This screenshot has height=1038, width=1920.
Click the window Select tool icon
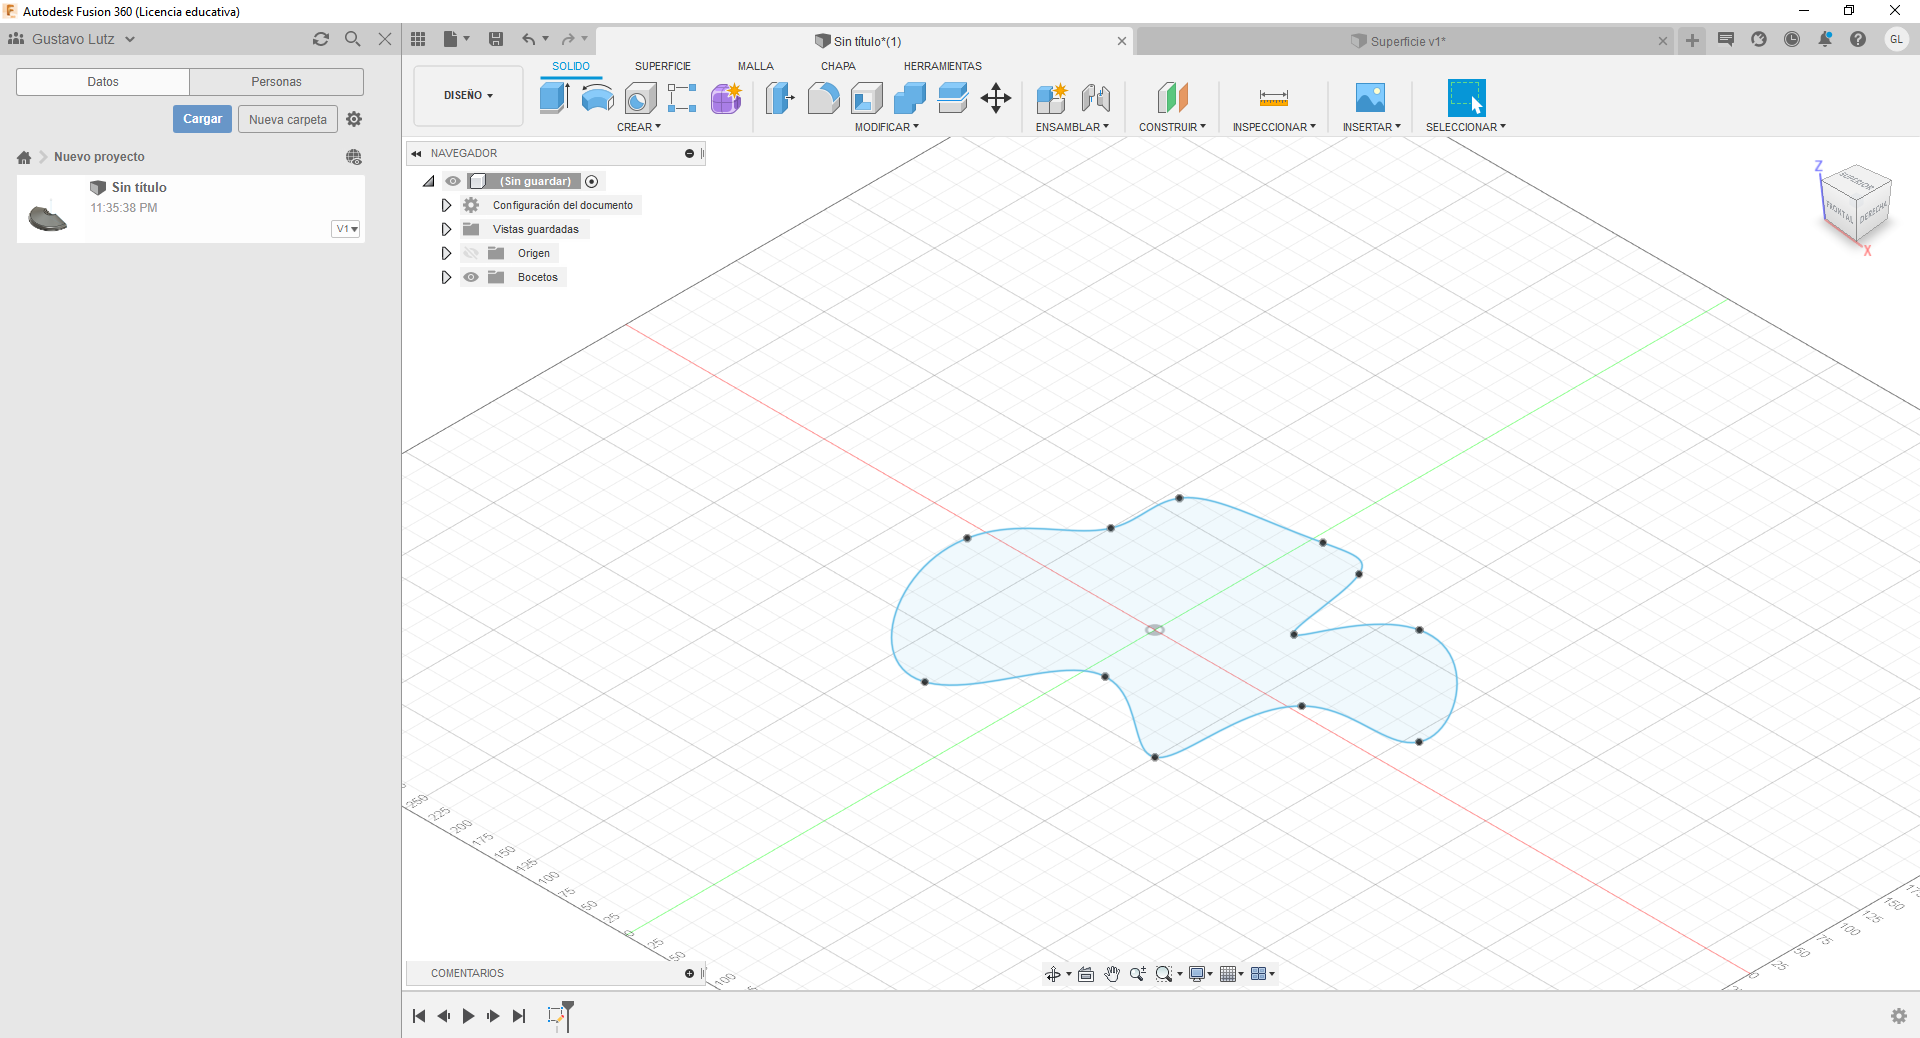1466,98
